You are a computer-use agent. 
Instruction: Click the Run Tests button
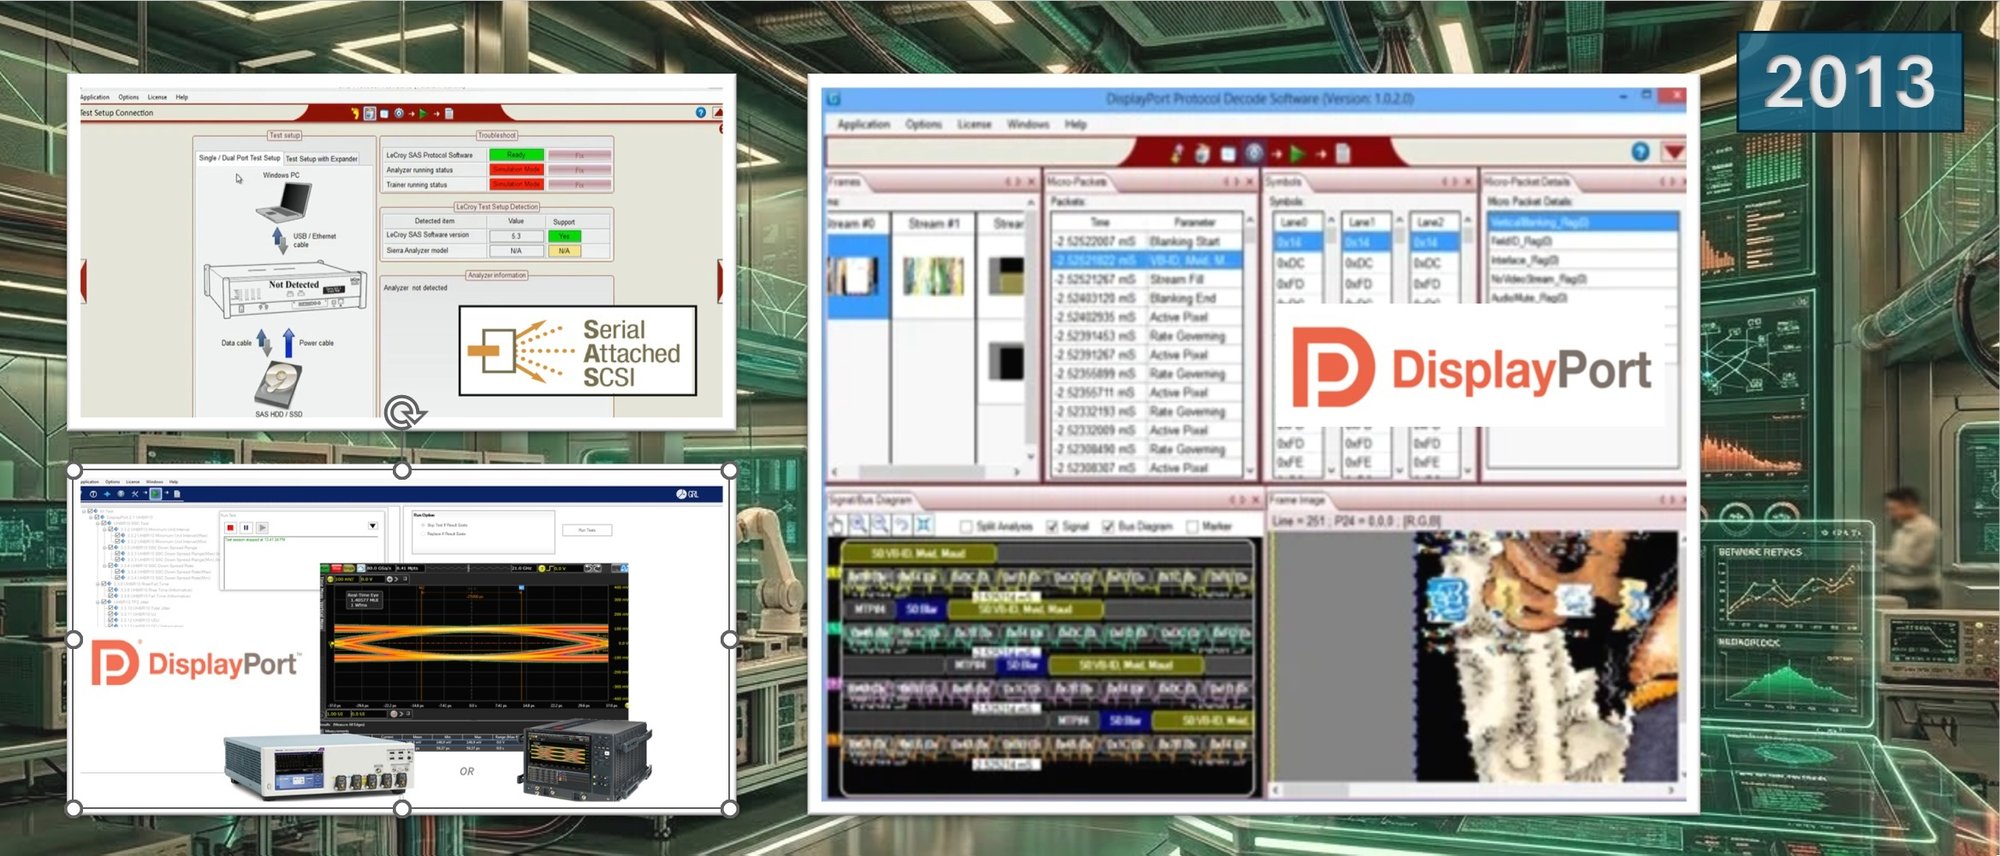(x=587, y=530)
